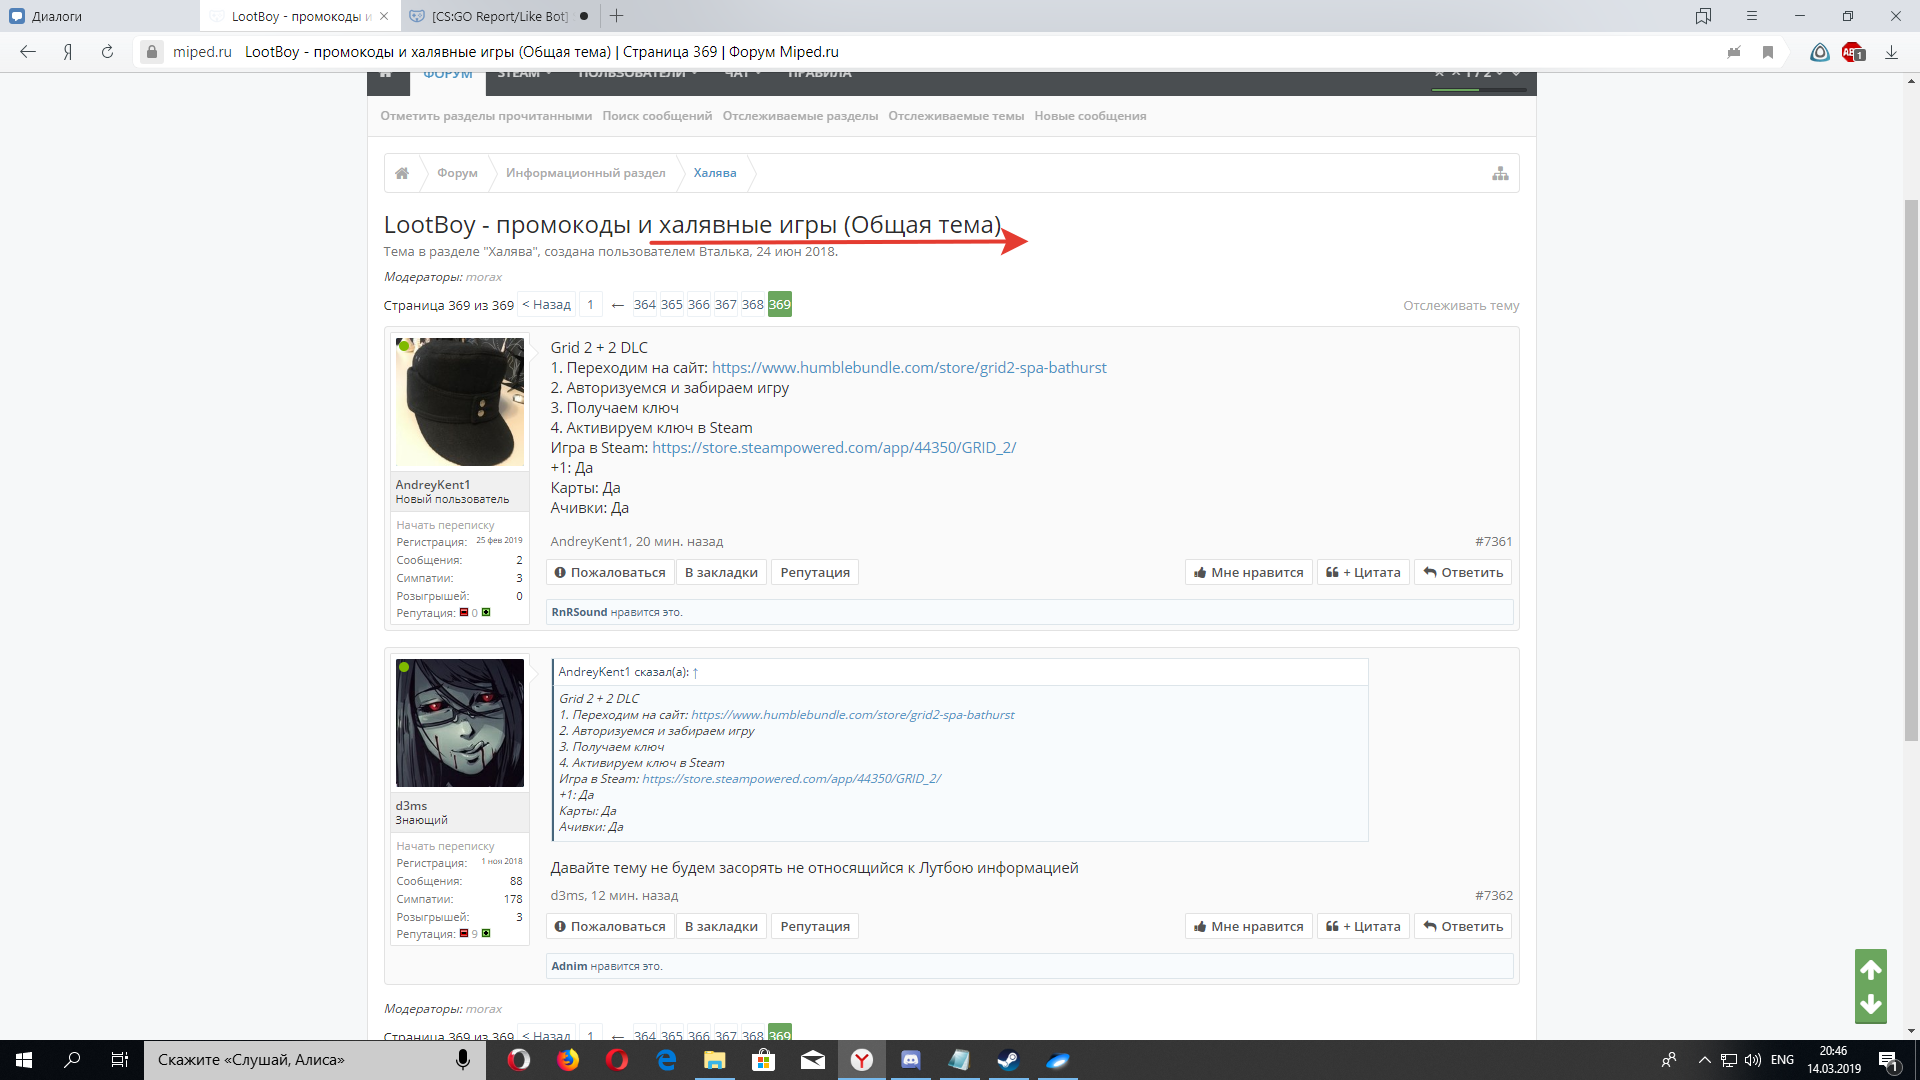Open moderator morax profile above the top pagination
Screen dimensions: 1920x1080
[484, 277]
